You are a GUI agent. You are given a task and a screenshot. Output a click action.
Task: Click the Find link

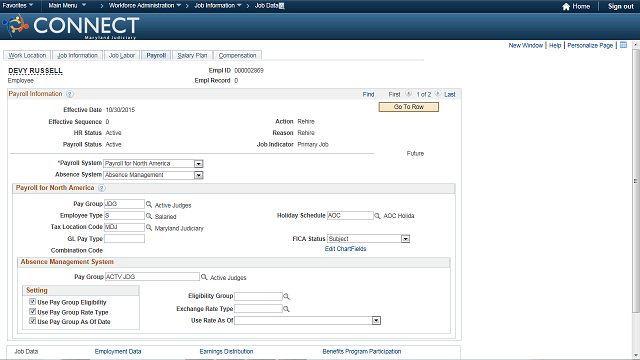(x=368, y=94)
